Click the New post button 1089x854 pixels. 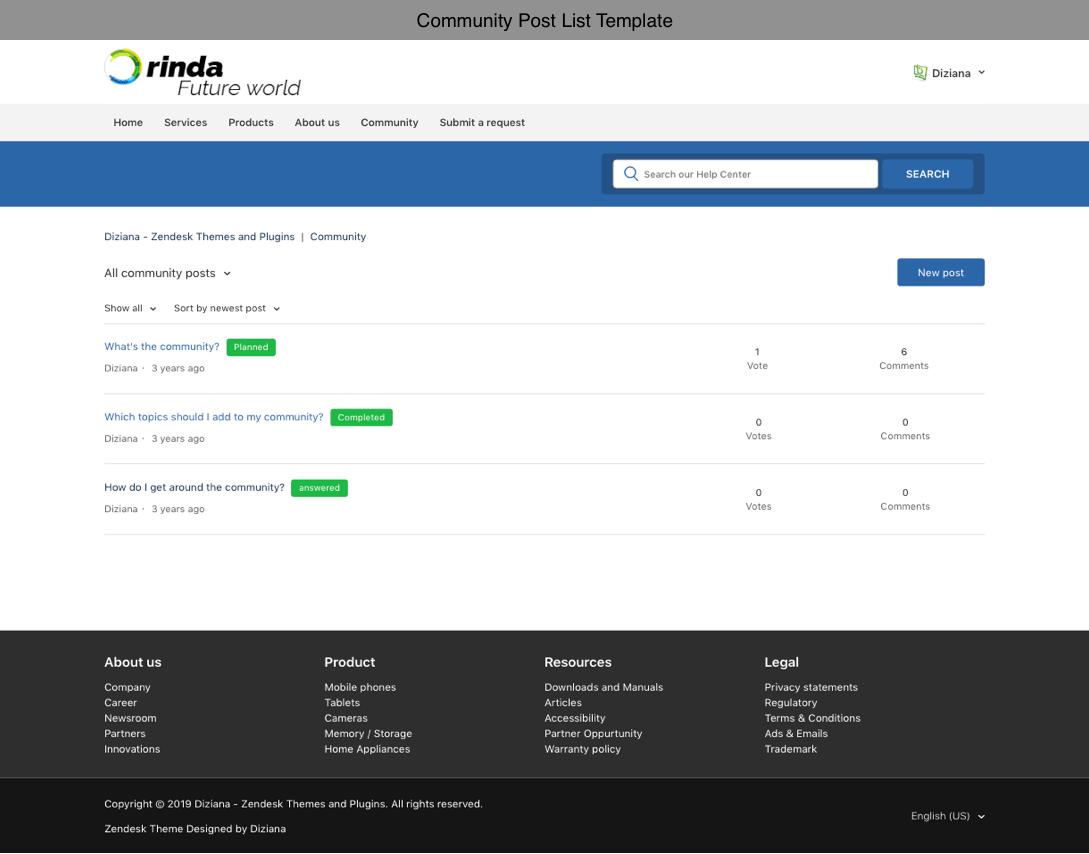(x=940, y=273)
